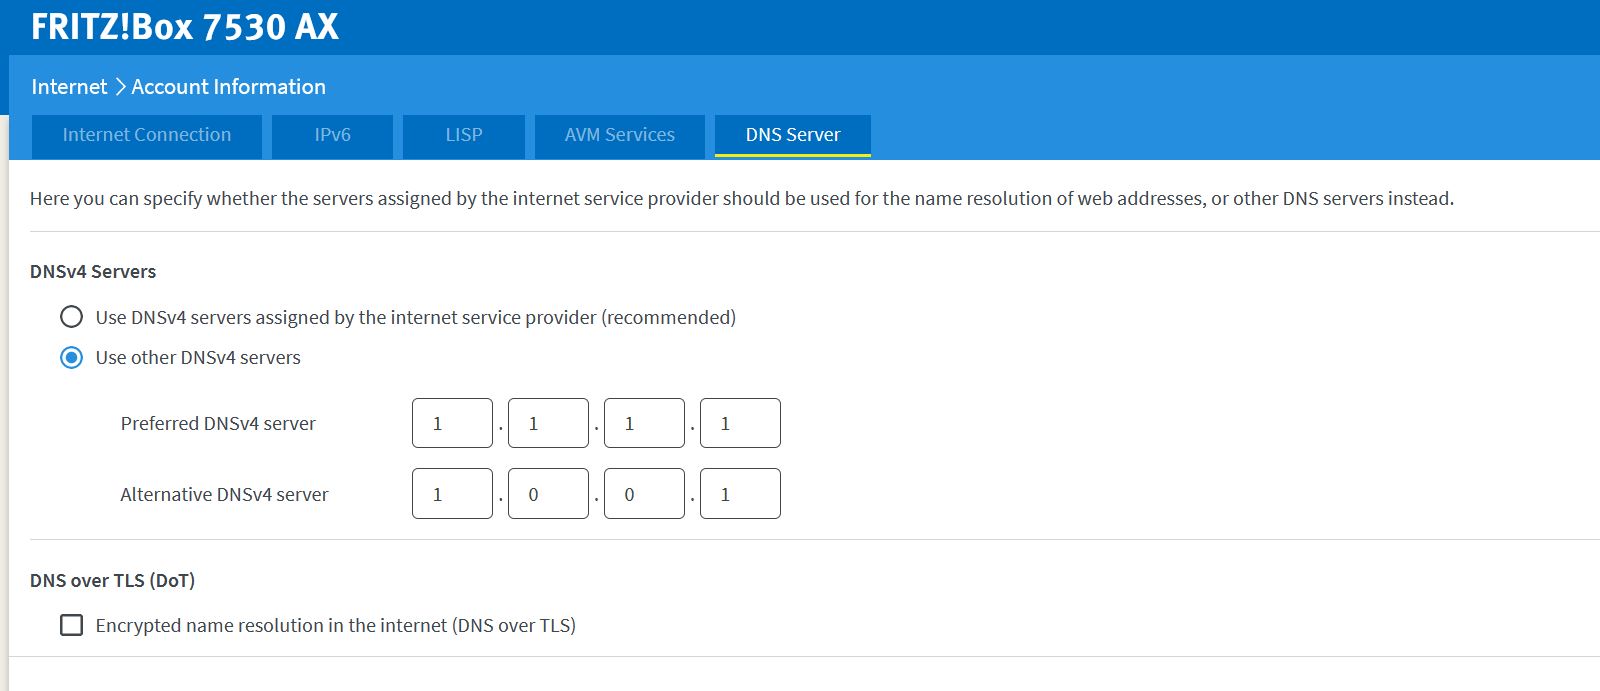This screenshot has width=1600, height=691.
Task: Click fourth octet of Preferred DNSv4 server
Action: [740, 423]
